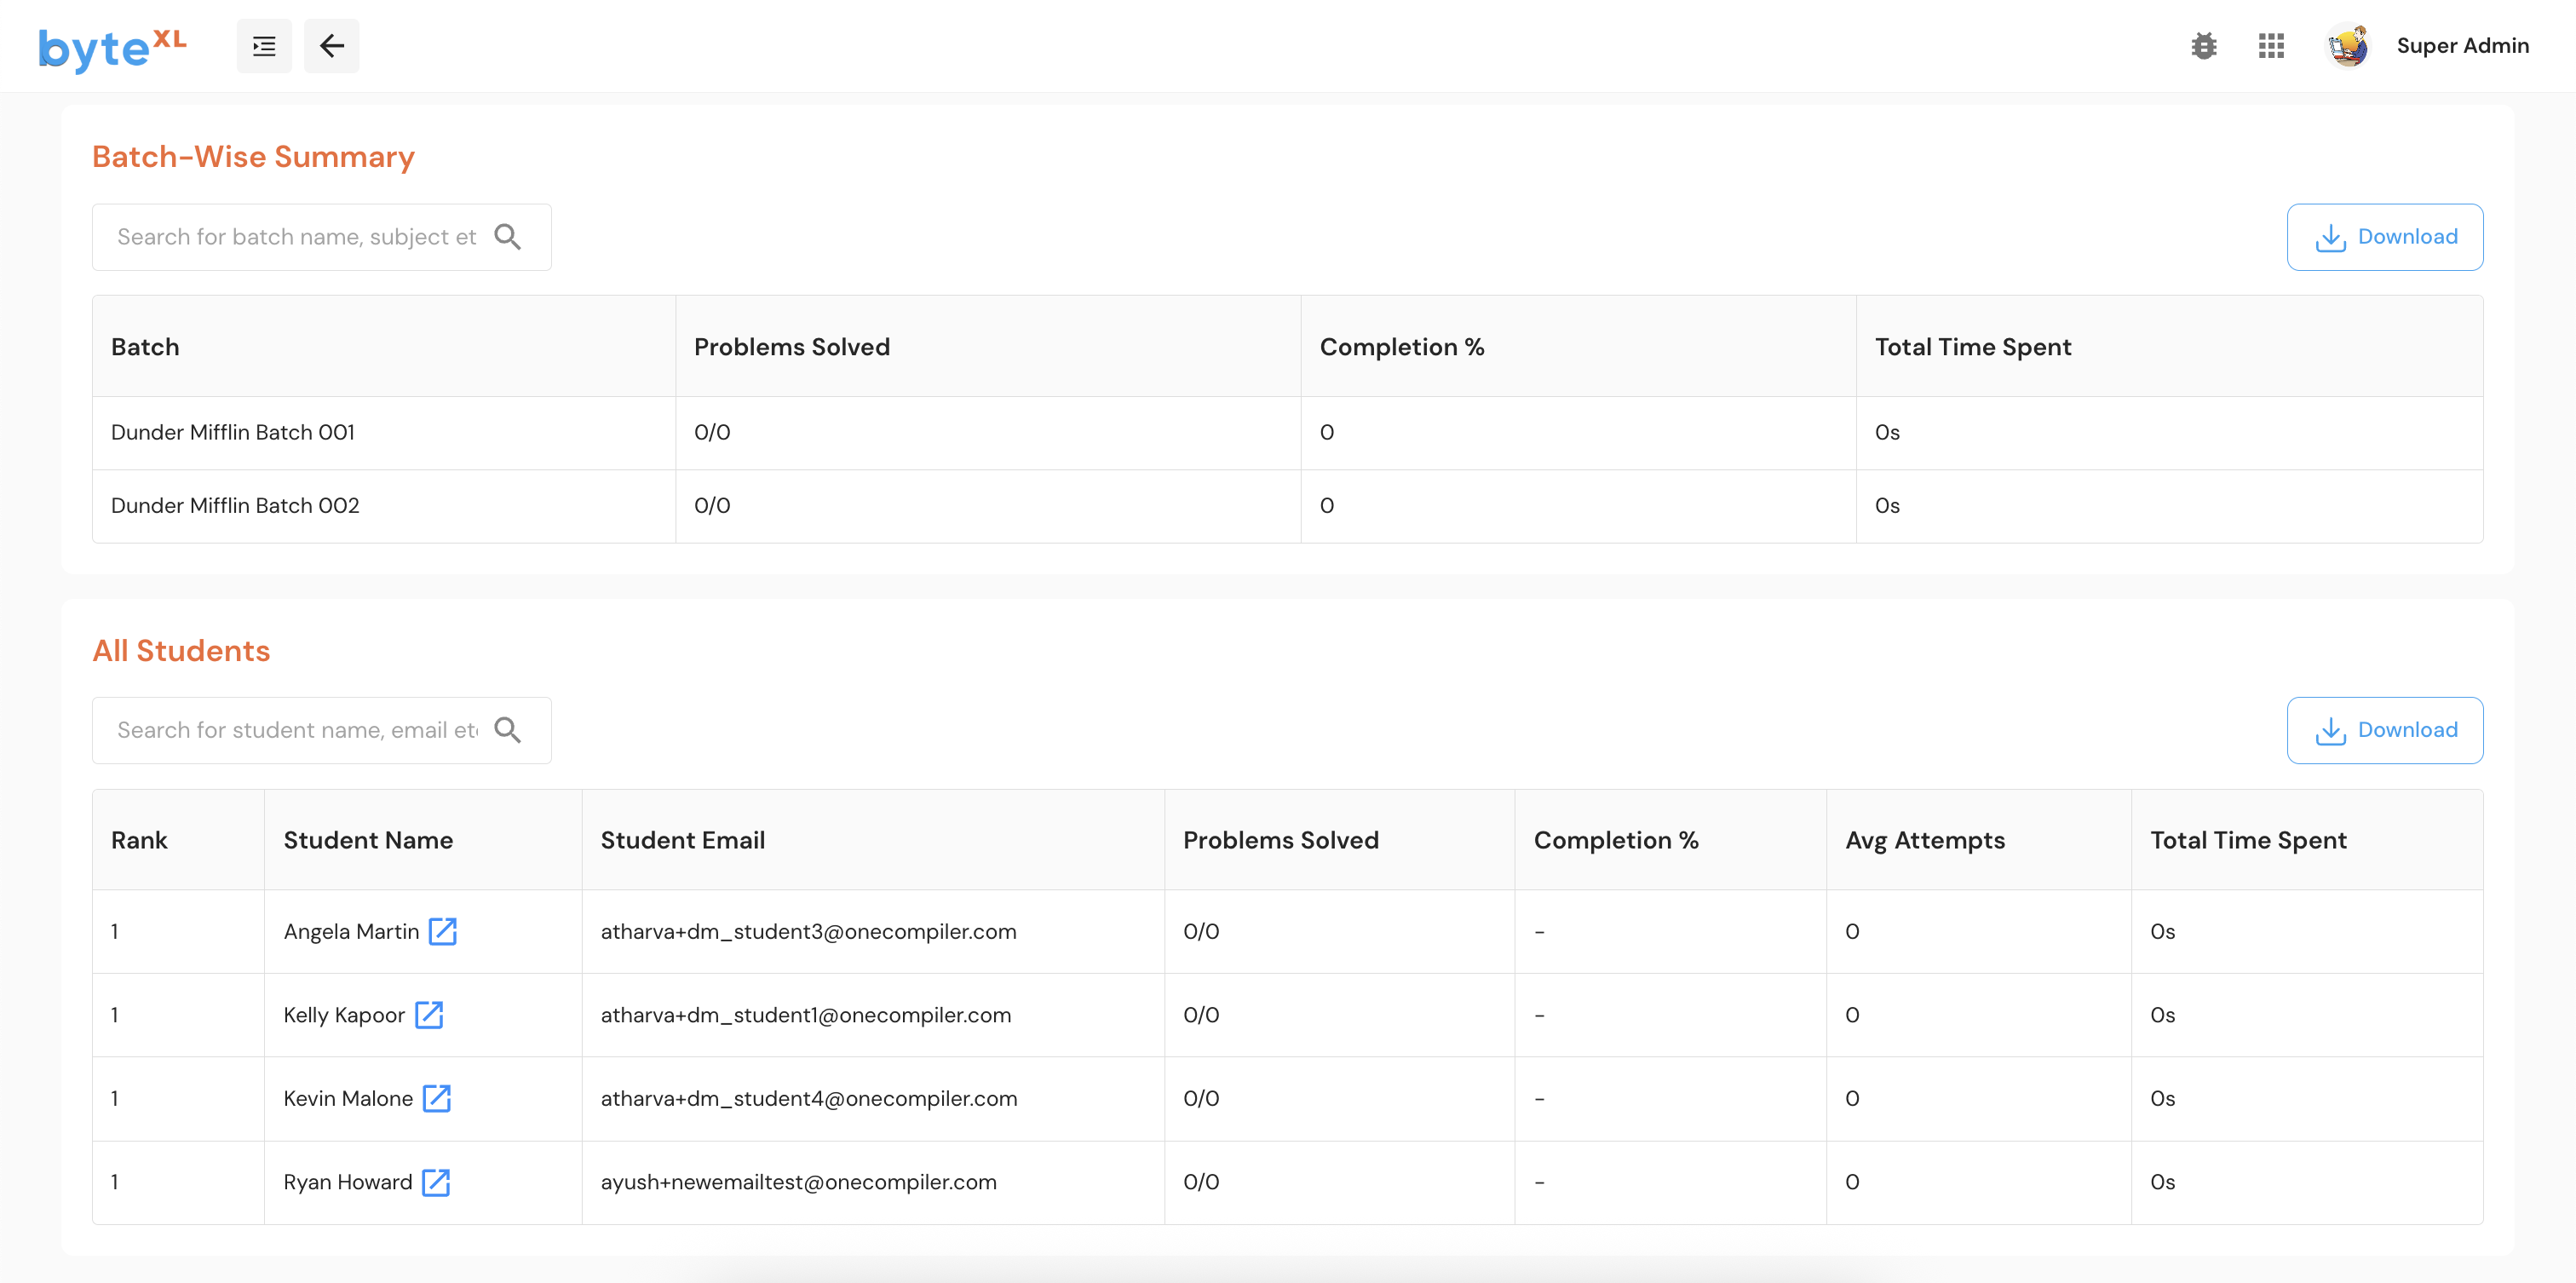Select the Dunder Mifflin Batch 002 row

235,505
